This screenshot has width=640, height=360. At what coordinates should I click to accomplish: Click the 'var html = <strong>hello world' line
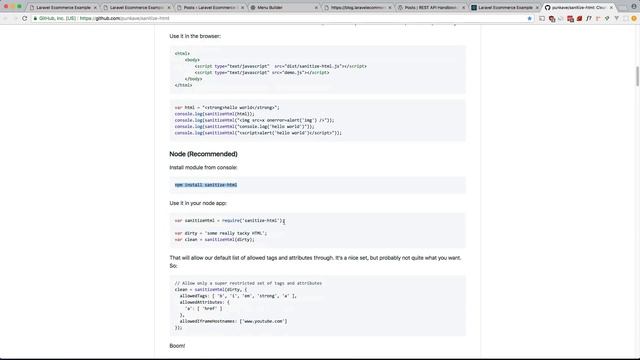227,107
